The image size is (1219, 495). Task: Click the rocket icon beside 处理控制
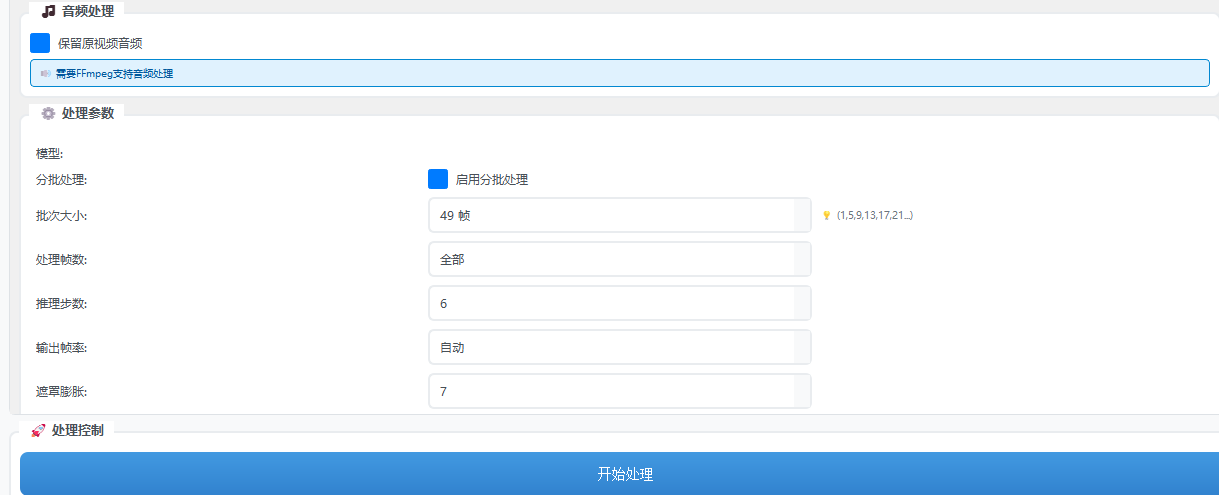[38, 430]
